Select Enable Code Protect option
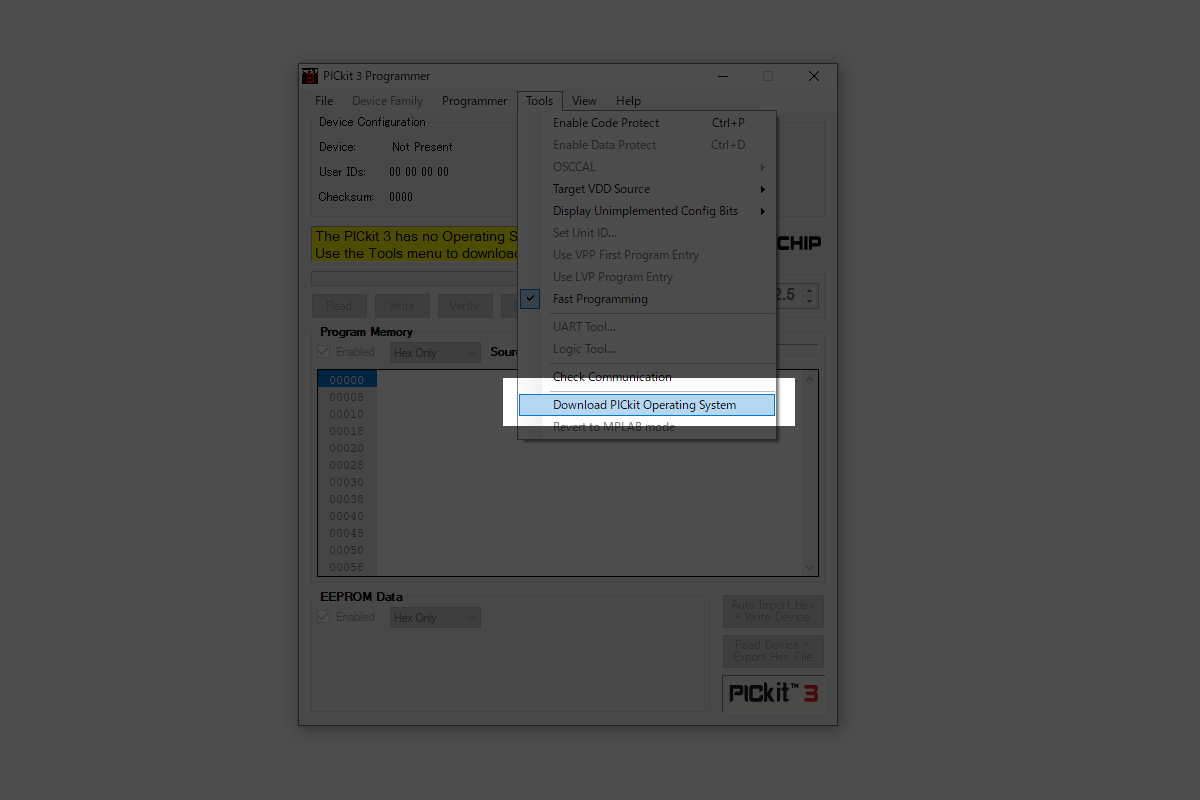Image resolution: width=1200 pixels, height=800 pixels. (x=606, y=123)
